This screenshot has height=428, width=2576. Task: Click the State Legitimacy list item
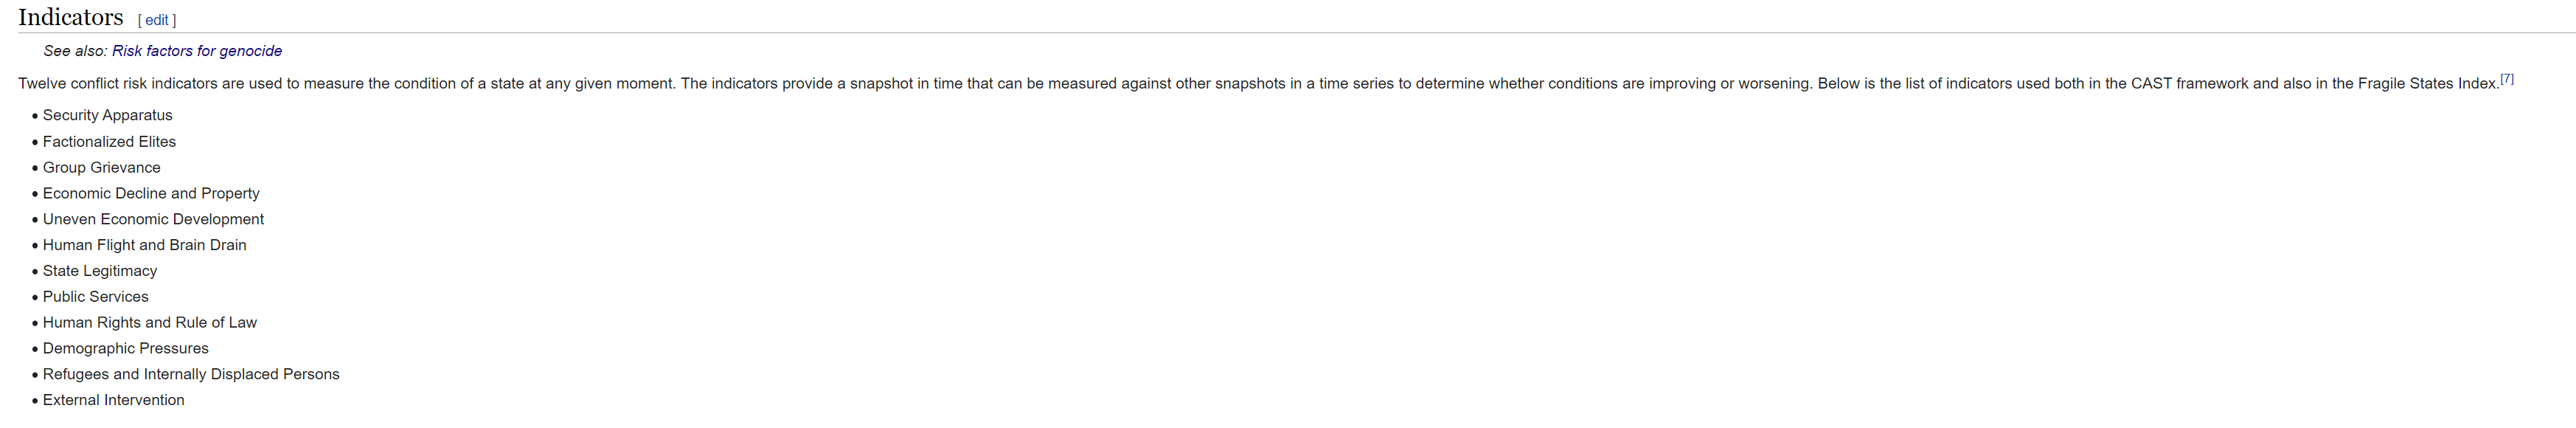coord(100,271)
